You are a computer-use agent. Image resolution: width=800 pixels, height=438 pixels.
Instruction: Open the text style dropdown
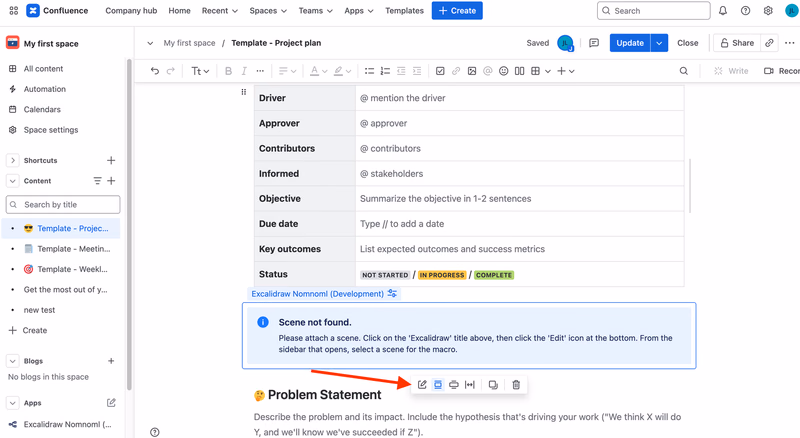(200, 71)
